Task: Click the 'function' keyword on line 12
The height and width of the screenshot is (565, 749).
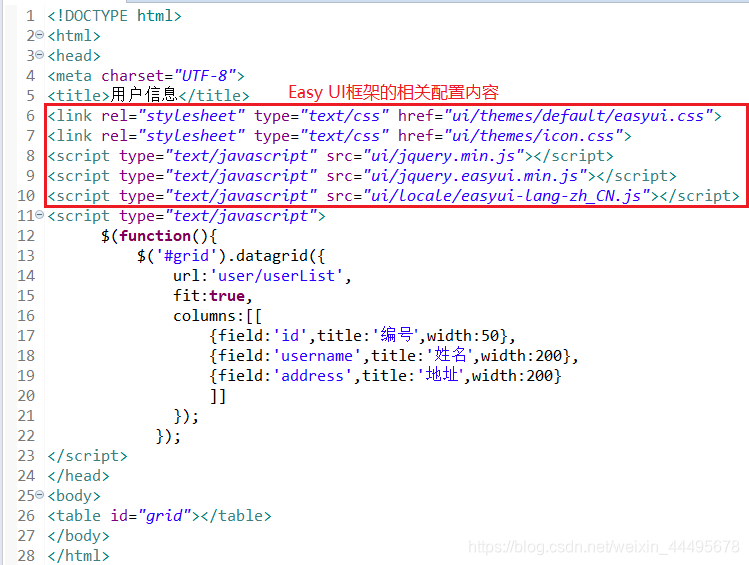Action: pyautogui.click(x=155, y=235)
